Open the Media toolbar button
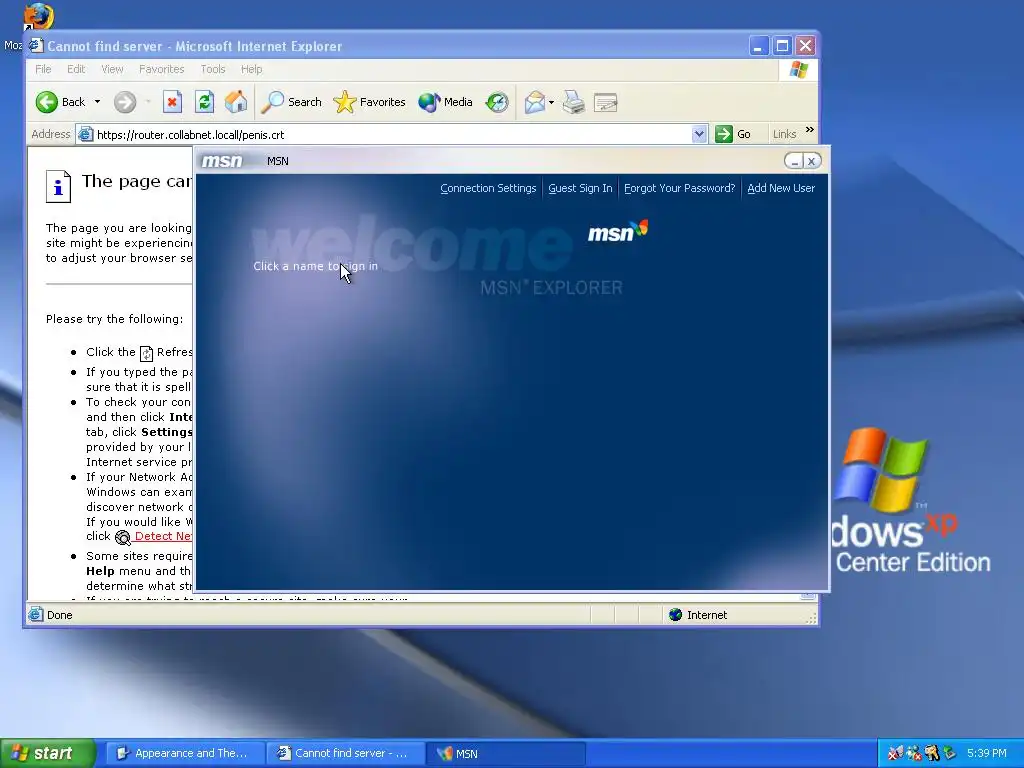This screenshot has width=1024, height=768. pyautogui.click(x=445, y=102)
